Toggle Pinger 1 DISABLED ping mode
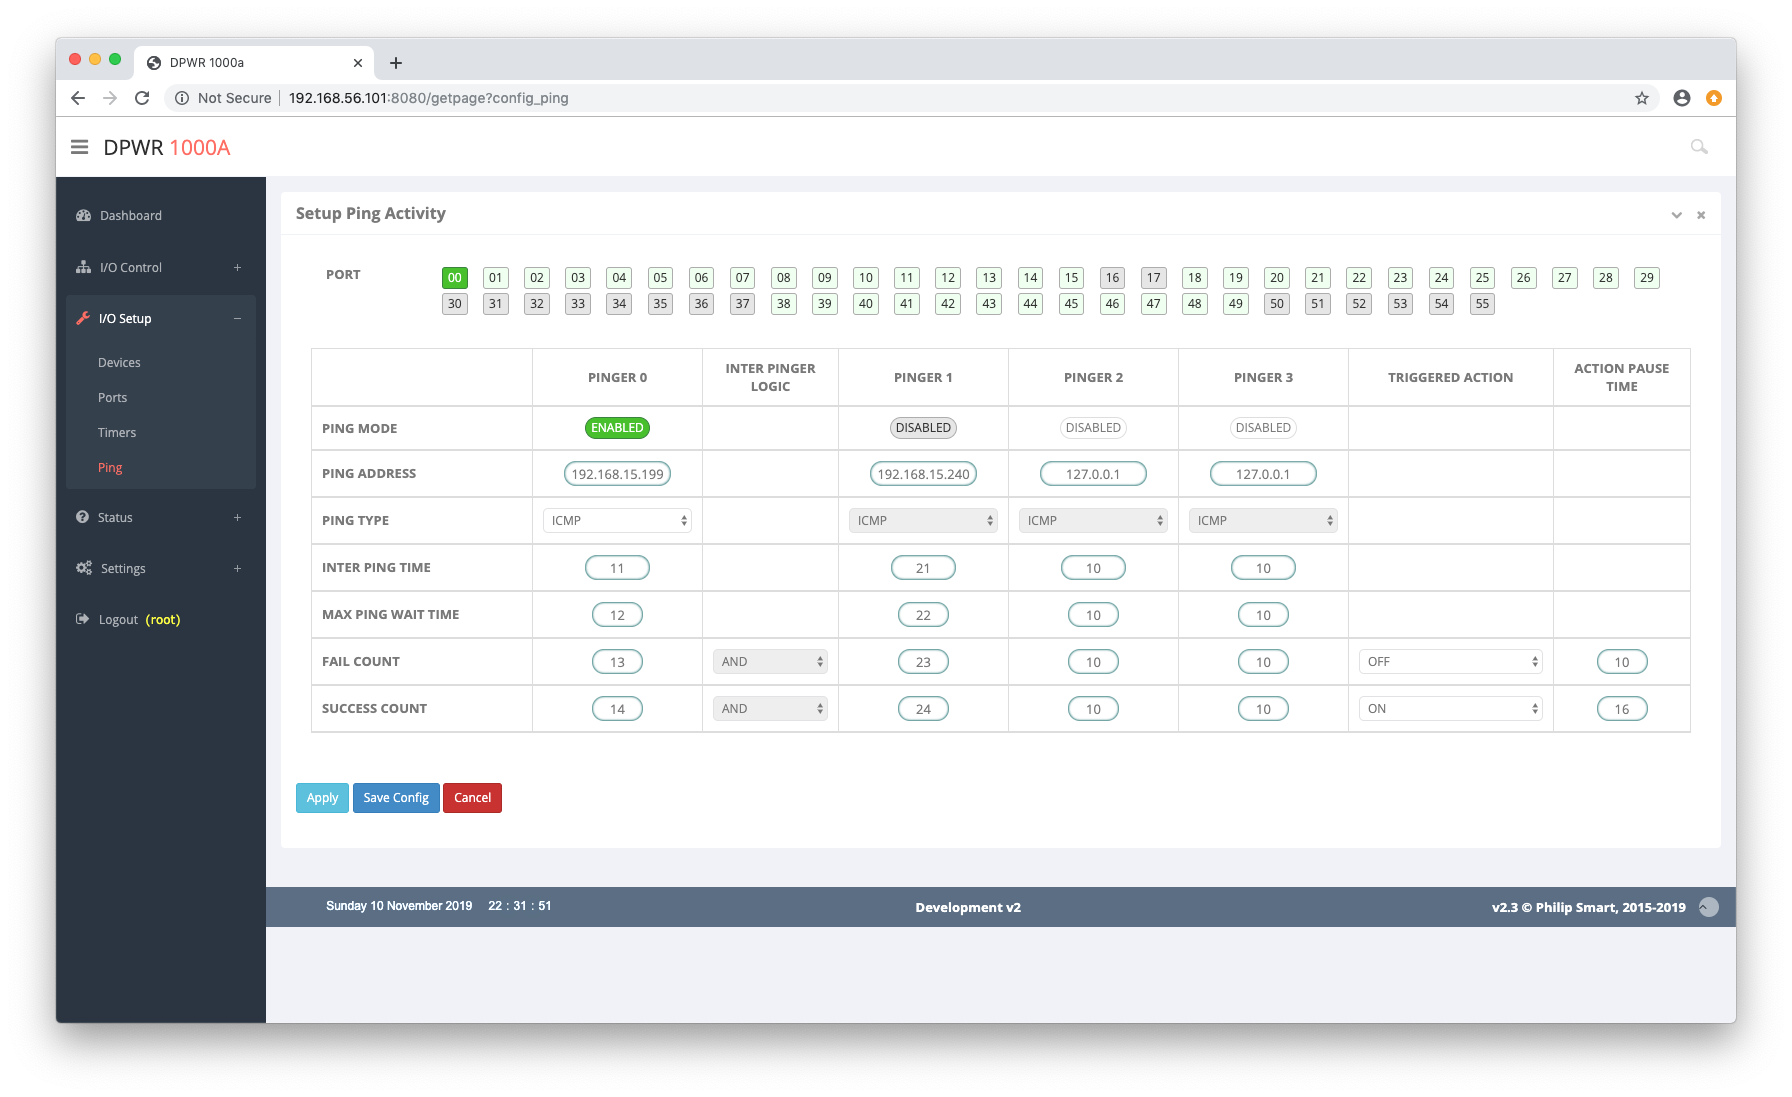The height and width of the screenshot is (1097, 1792). 923,428
